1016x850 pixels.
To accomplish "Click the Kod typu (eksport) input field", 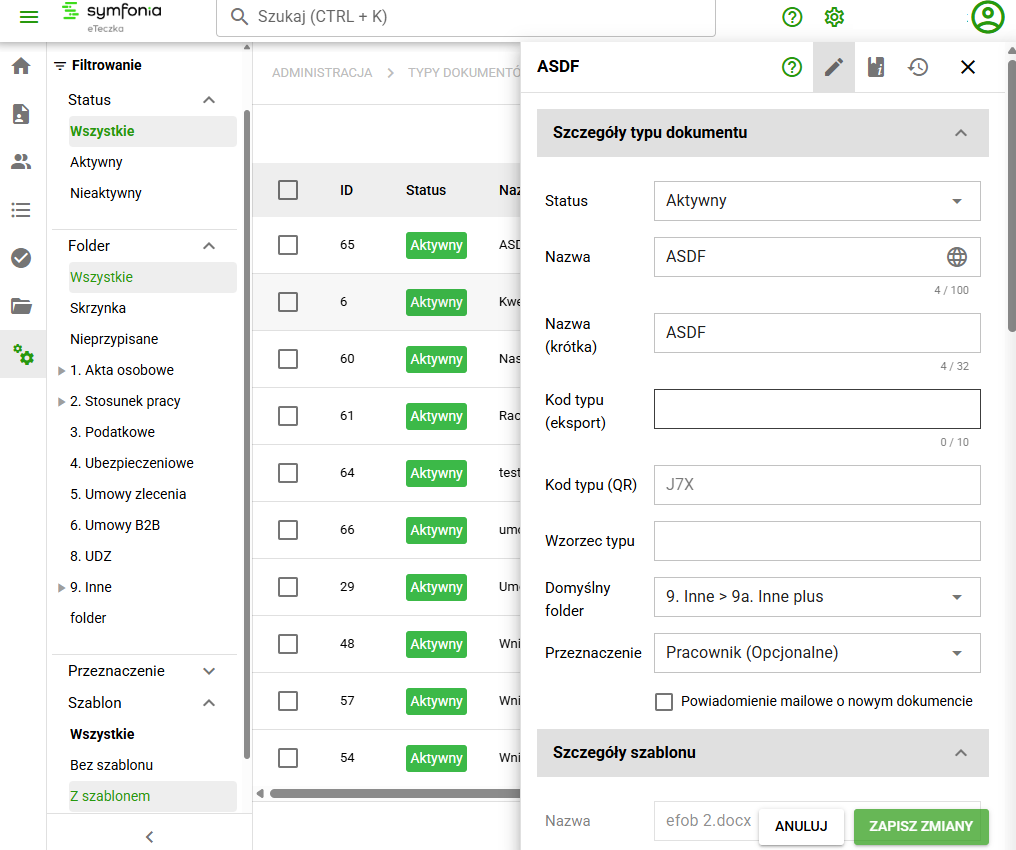I will [817, 409].
